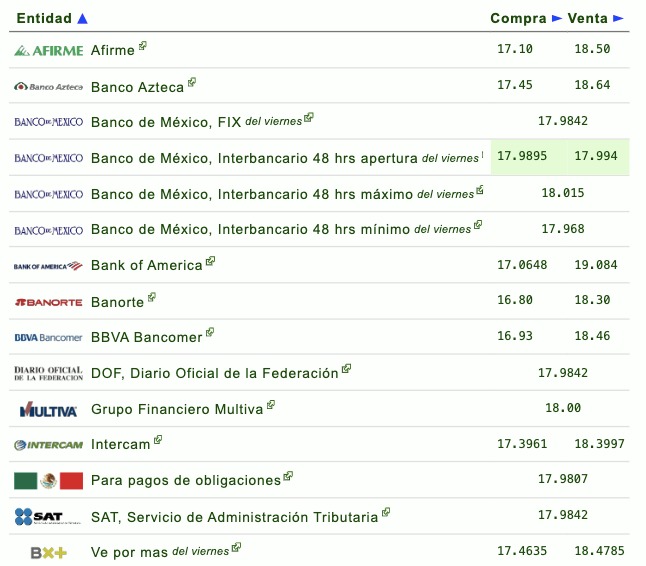Select Para pagos de obligaciones value 17.9807
The width and height of the screenshot is (646, 566).
click(x=563, y=479)
